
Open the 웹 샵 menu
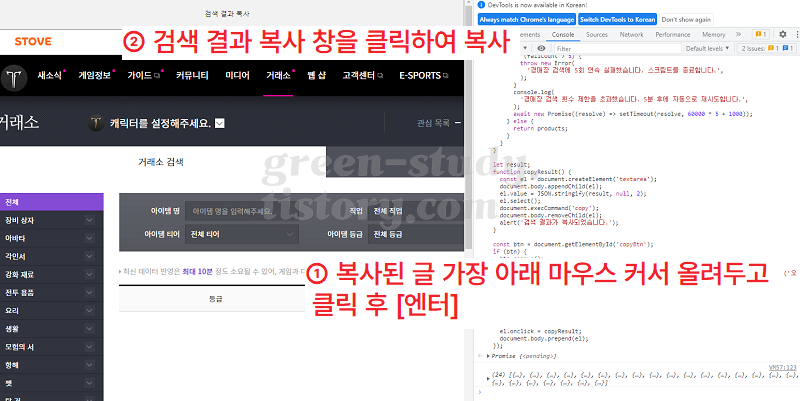tap(317, 76)
